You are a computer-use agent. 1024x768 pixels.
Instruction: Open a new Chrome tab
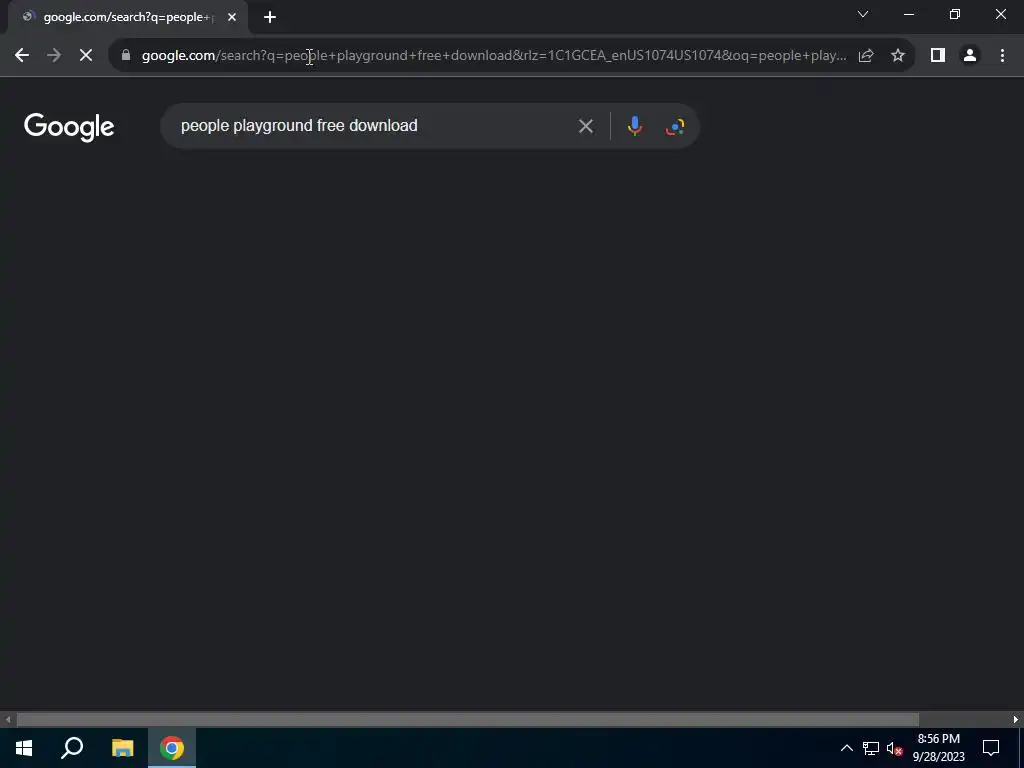270,17
